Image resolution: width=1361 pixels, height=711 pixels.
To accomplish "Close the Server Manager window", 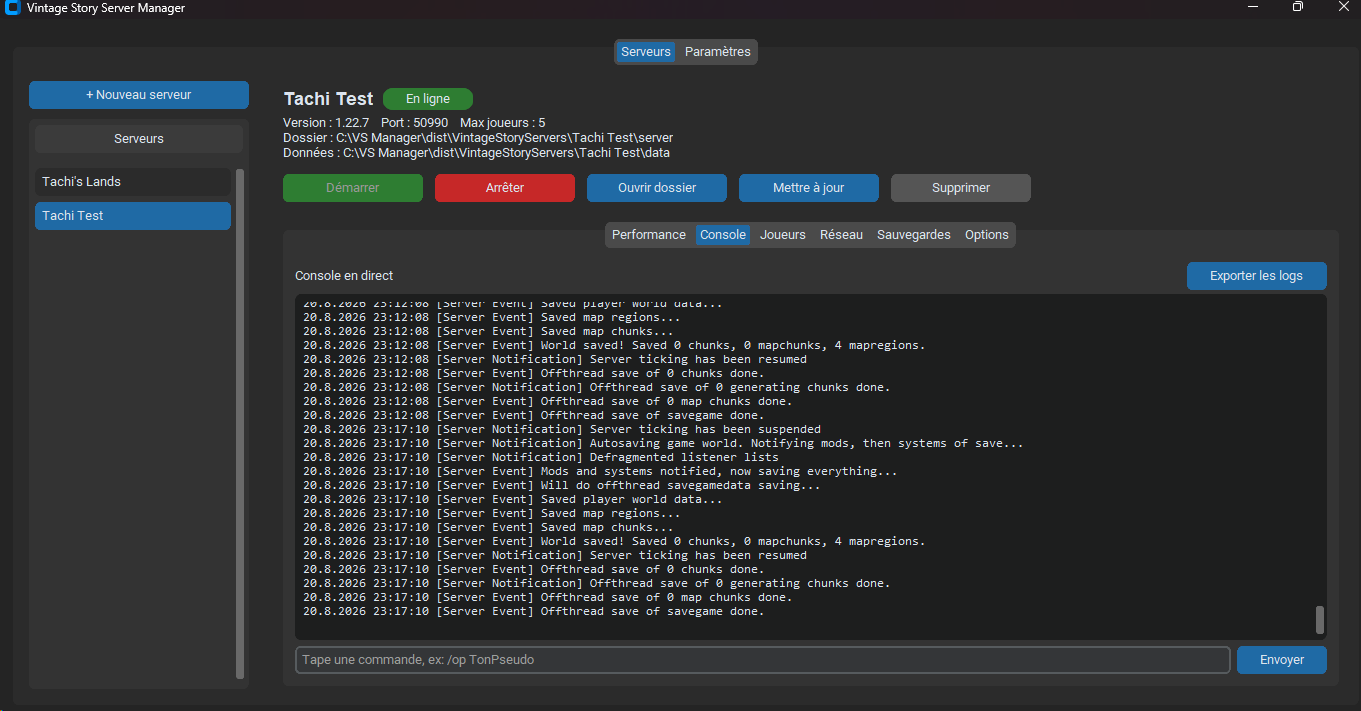I will point(1342,8).
